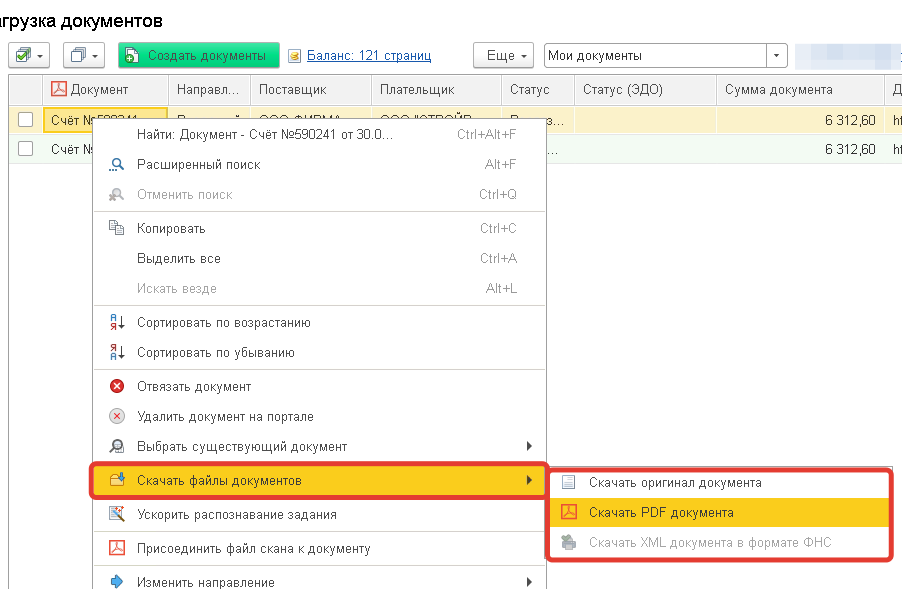902x589 pixels.
Task: Click the green Создать документы button
Action: click(199, 55)
